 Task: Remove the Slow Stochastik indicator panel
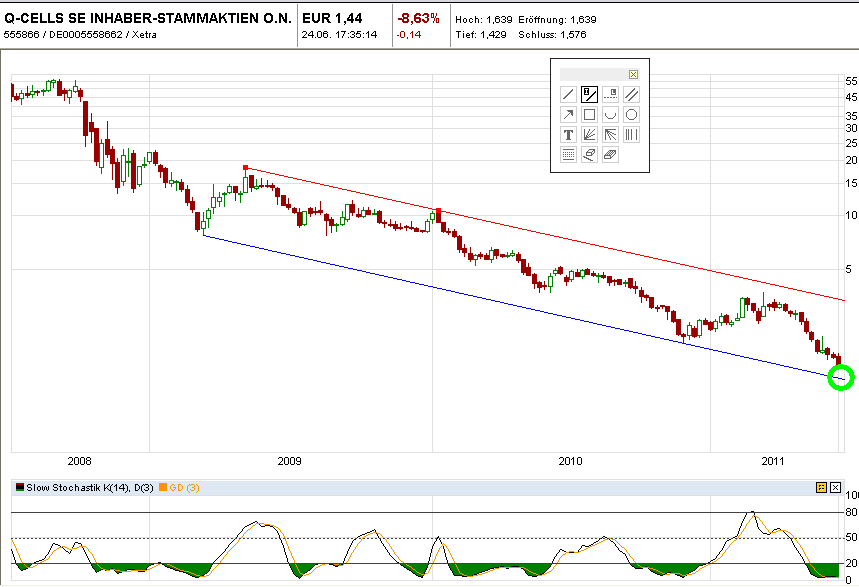pyautogui.click(x=835, y=487)
